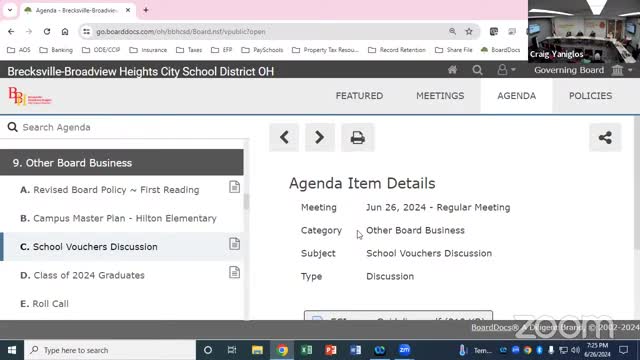Open document icon for Class of 2024 Graduates
The image size is (640, 360).
point(234,272)
